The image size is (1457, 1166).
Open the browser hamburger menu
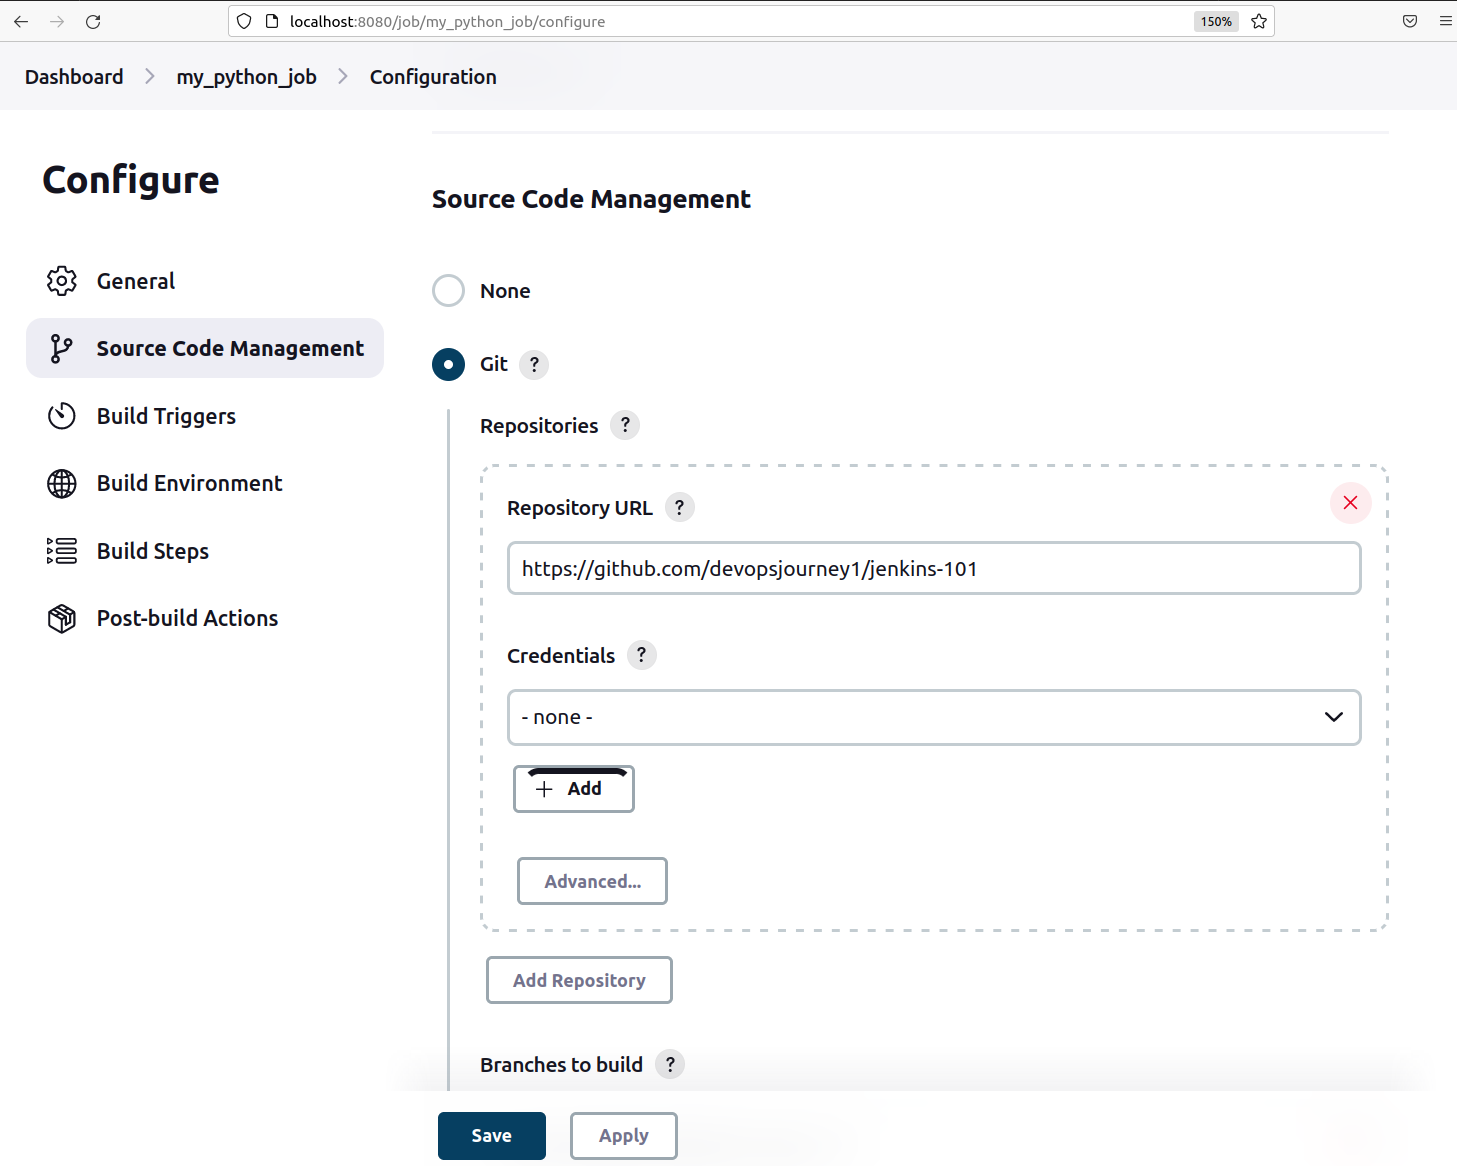pyautogui.click(x=1446, y=21)
